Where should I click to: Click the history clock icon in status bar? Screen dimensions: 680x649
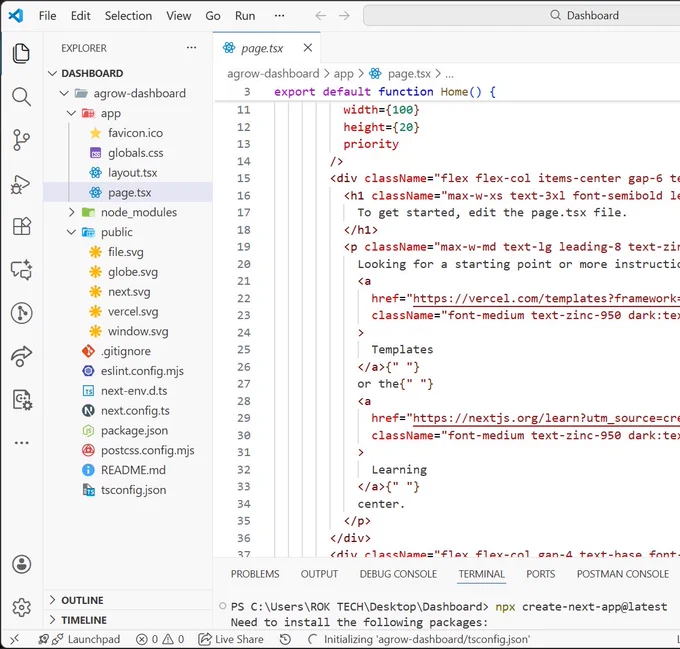(285, 639)
